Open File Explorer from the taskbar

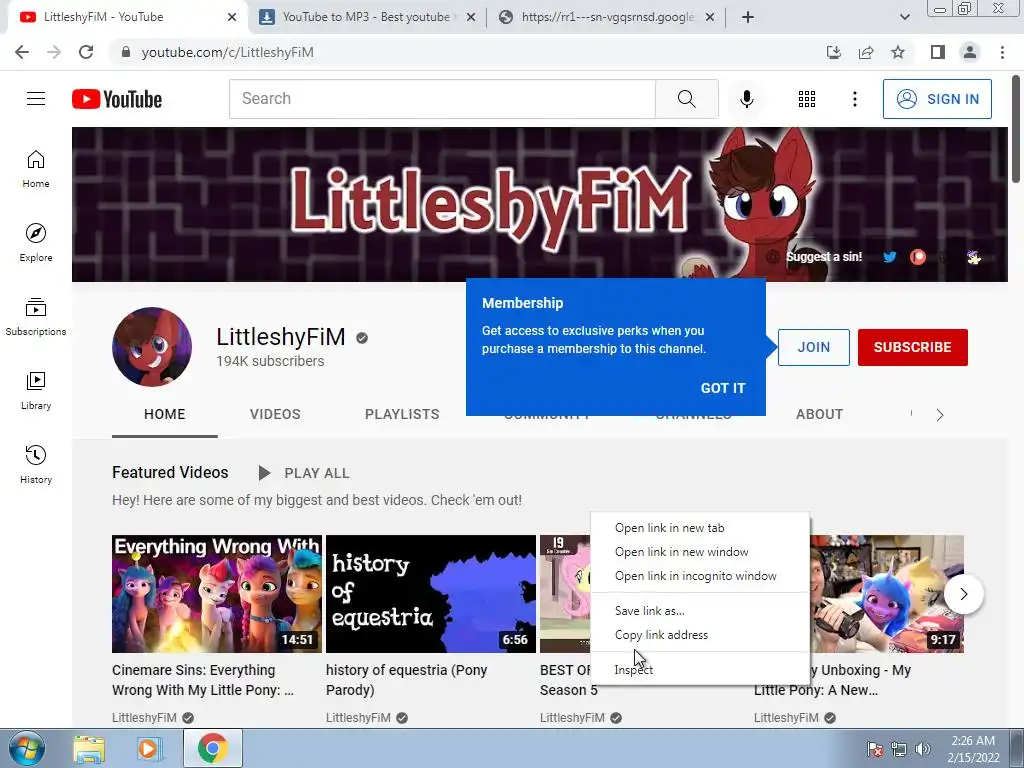(89, 748)
